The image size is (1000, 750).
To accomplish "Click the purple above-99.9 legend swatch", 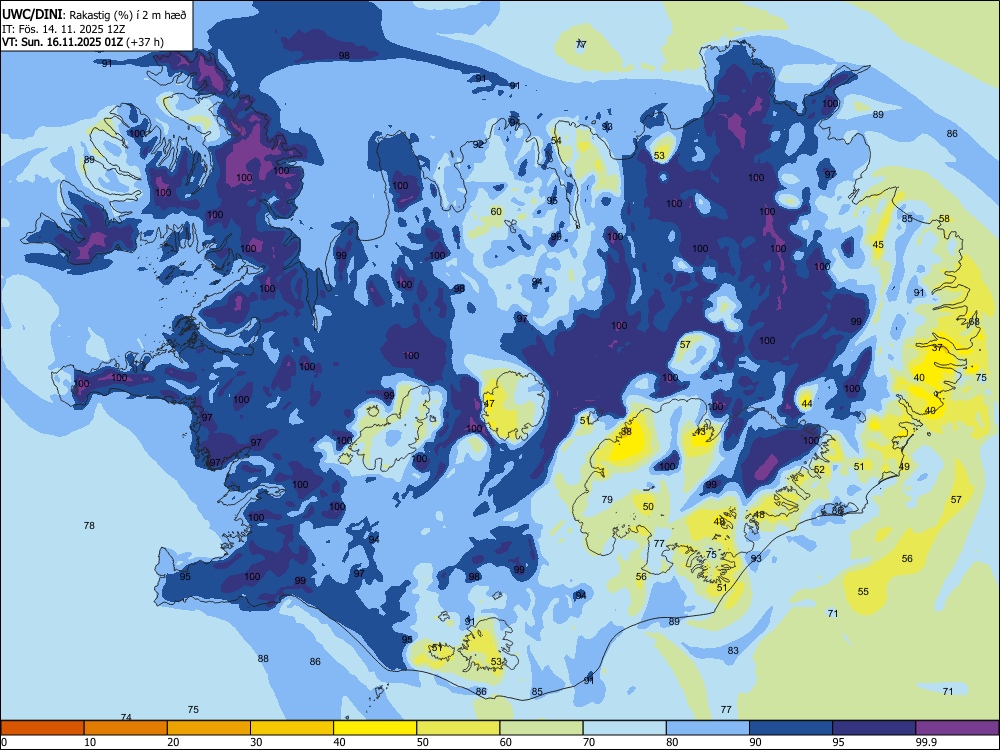I will click(x=957, y=728).
